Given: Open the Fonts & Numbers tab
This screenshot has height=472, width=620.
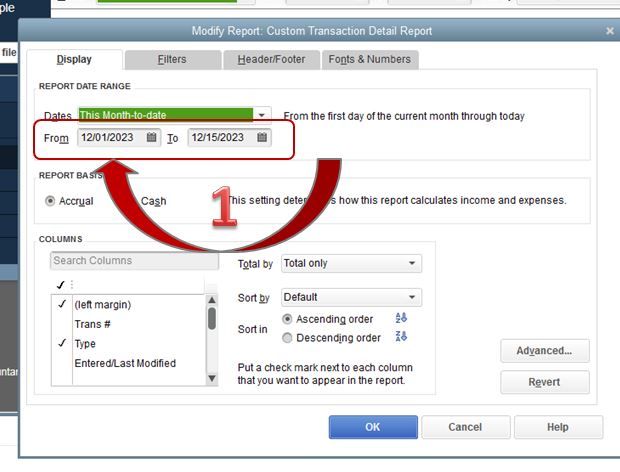Looking at the screenshot, I should (370, 59).
